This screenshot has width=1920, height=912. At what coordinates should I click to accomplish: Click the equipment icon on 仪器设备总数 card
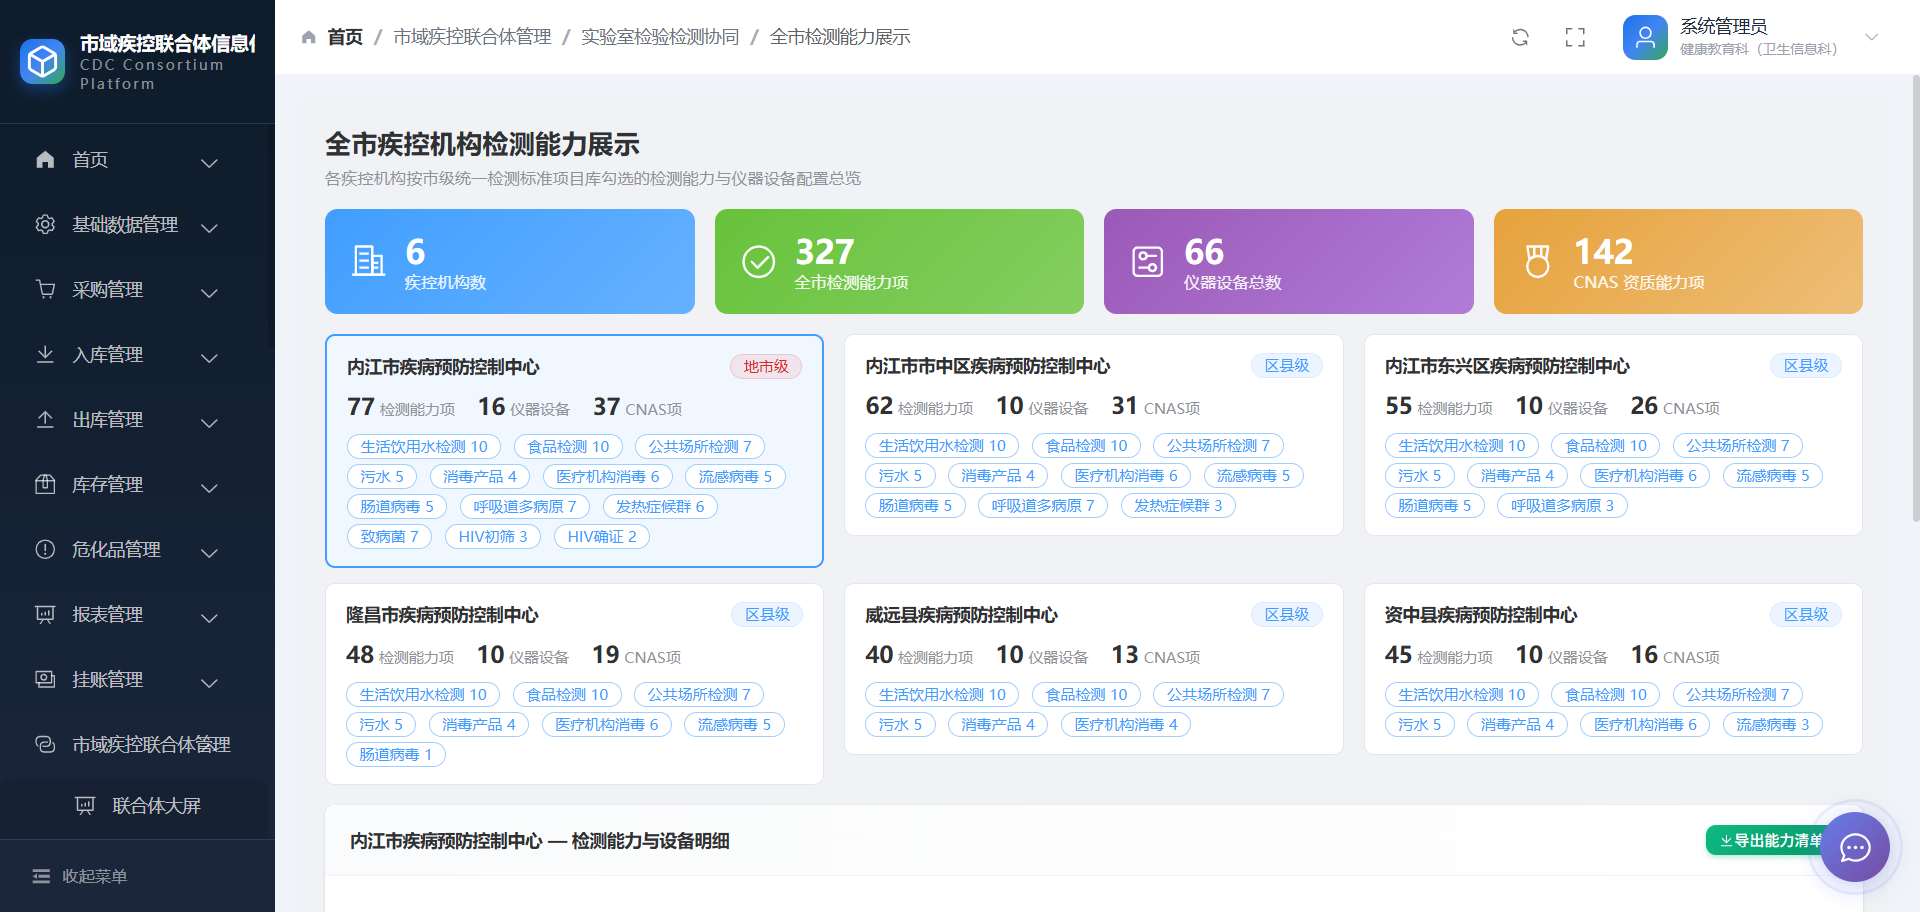[x=1147, y=261]
